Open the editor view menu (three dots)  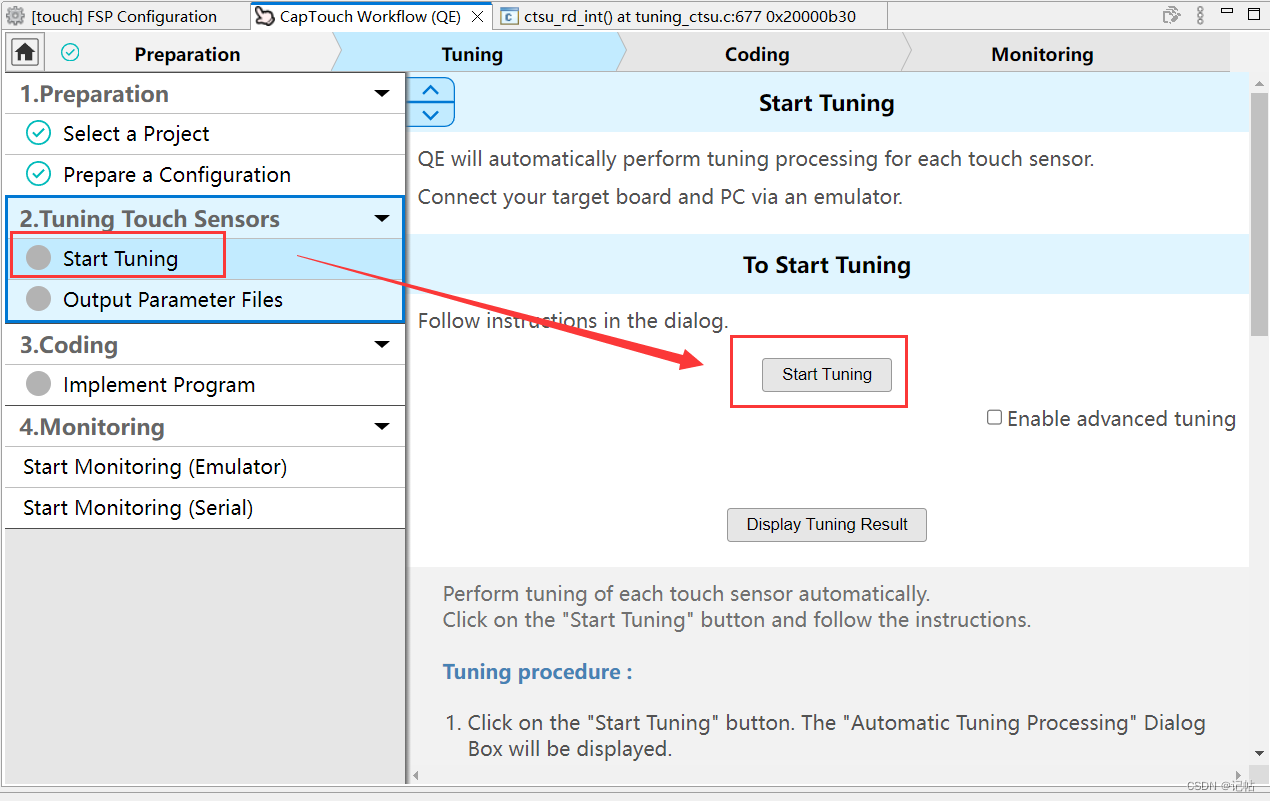pyautogui.click(x=1200, y=15)
